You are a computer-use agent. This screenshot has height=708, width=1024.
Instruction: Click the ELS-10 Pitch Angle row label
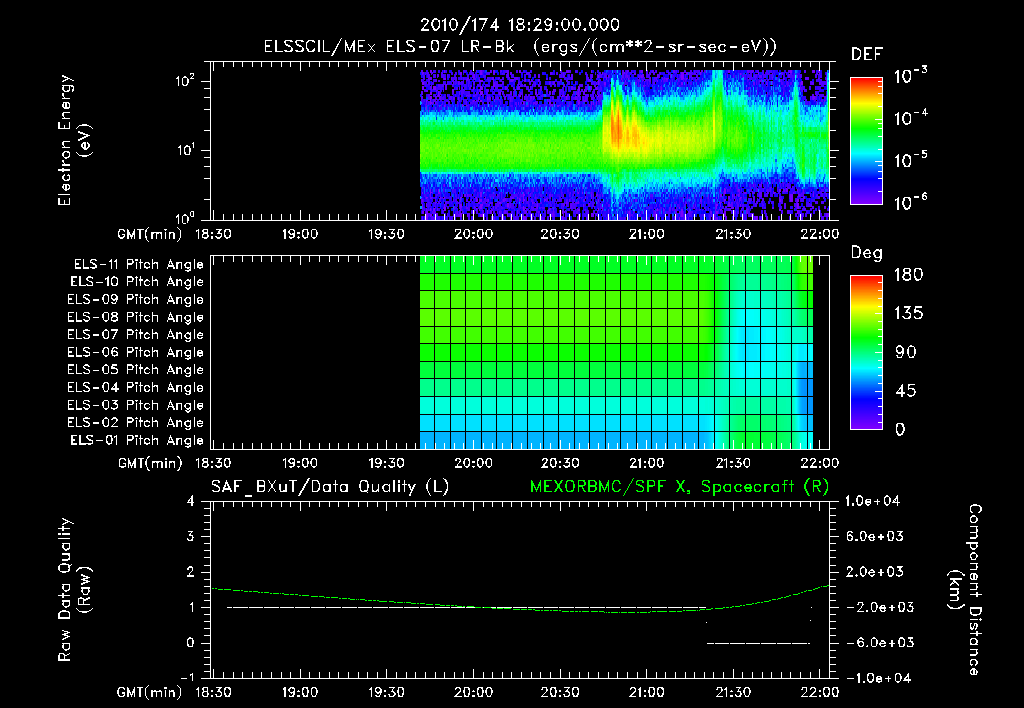click(137, 282)
